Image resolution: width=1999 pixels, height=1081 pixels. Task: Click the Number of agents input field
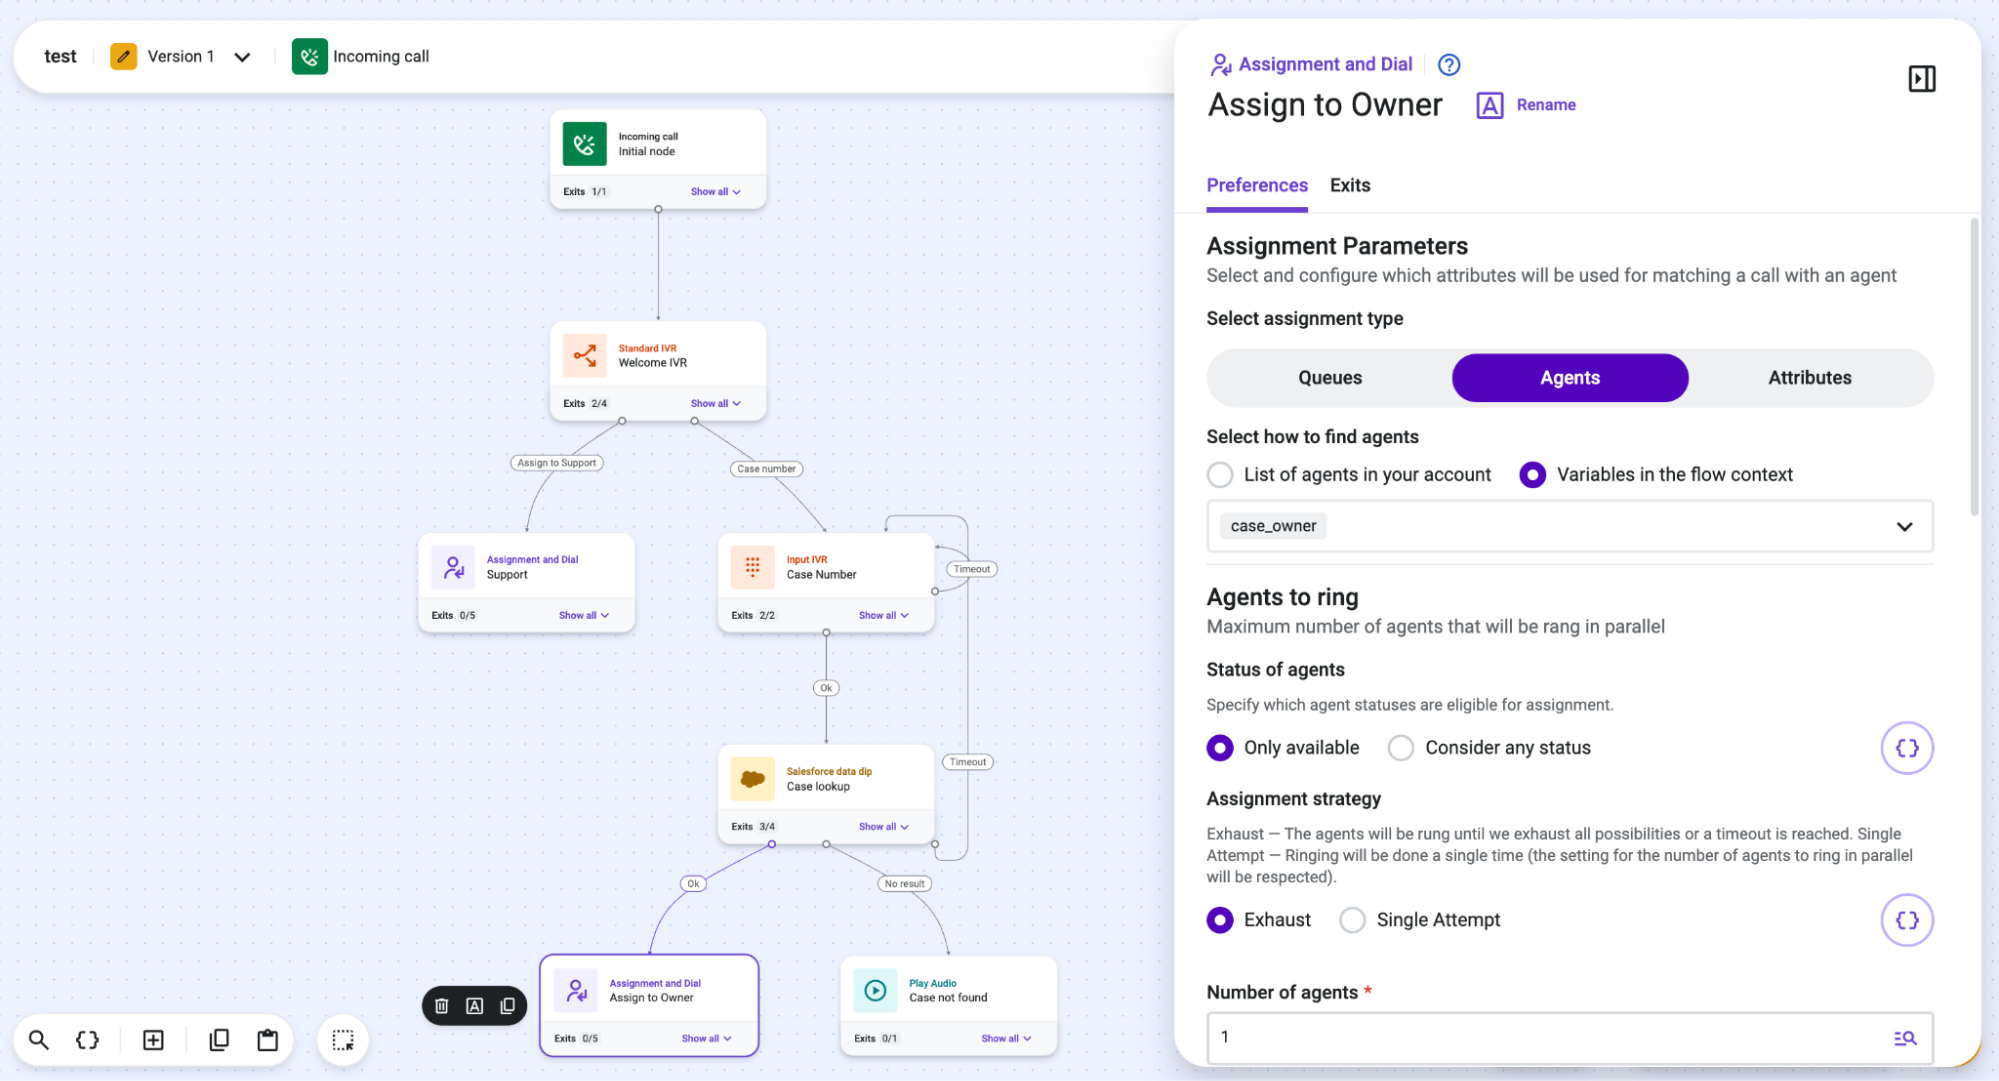pos(1570,1038)
